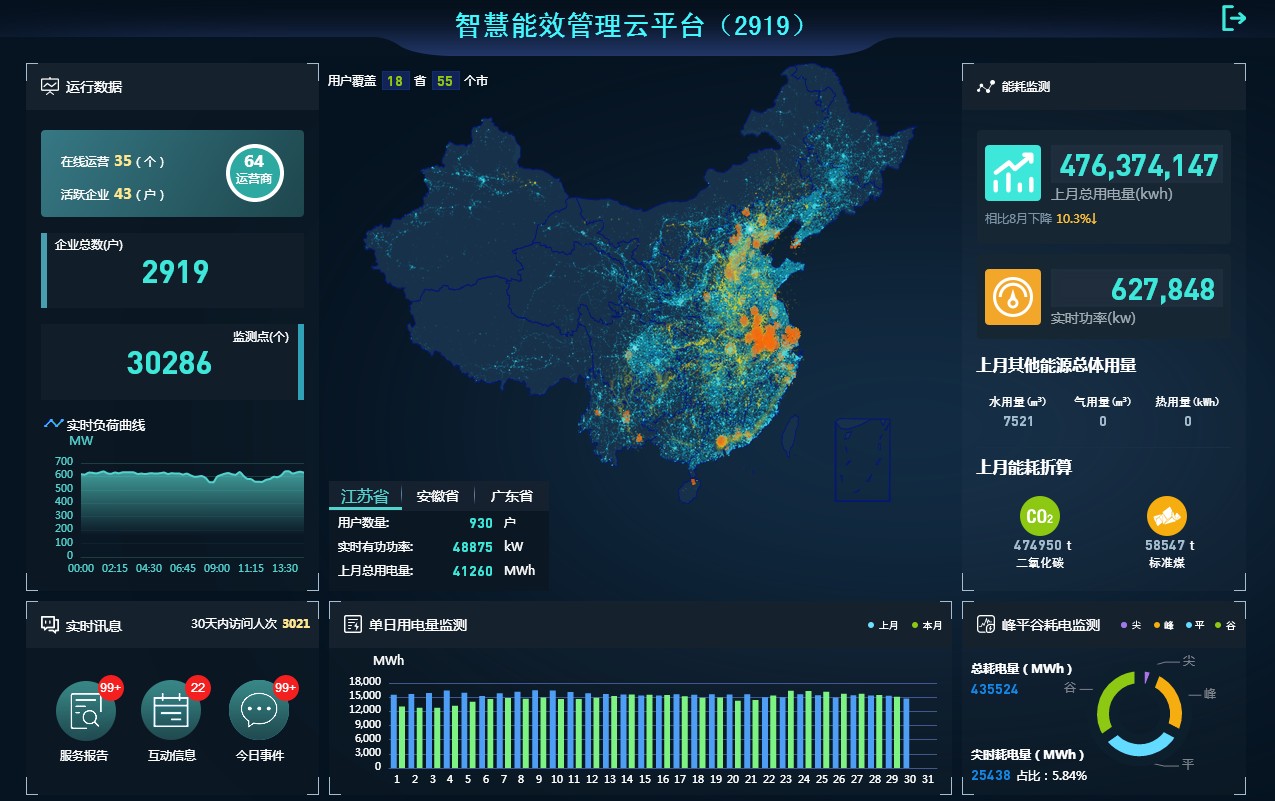Select the 广东省 province tab
This screenshot has height=801, width=1275.
point(511,496)
